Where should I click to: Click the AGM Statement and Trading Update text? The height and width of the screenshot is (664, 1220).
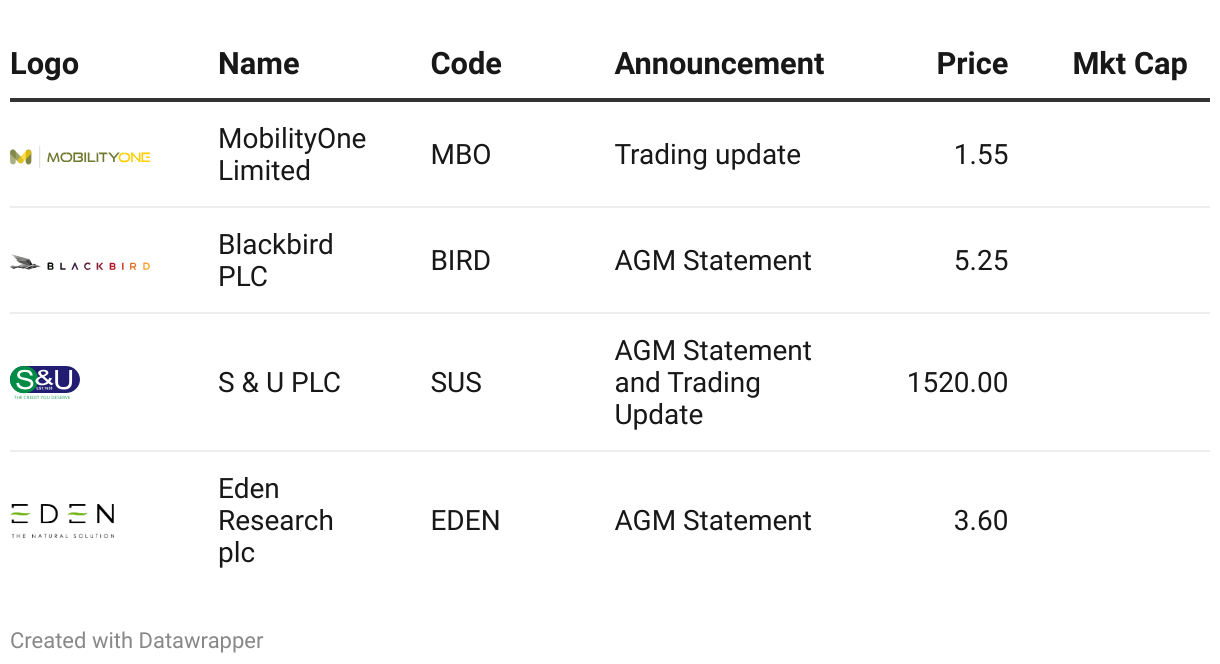pos(712,382)
